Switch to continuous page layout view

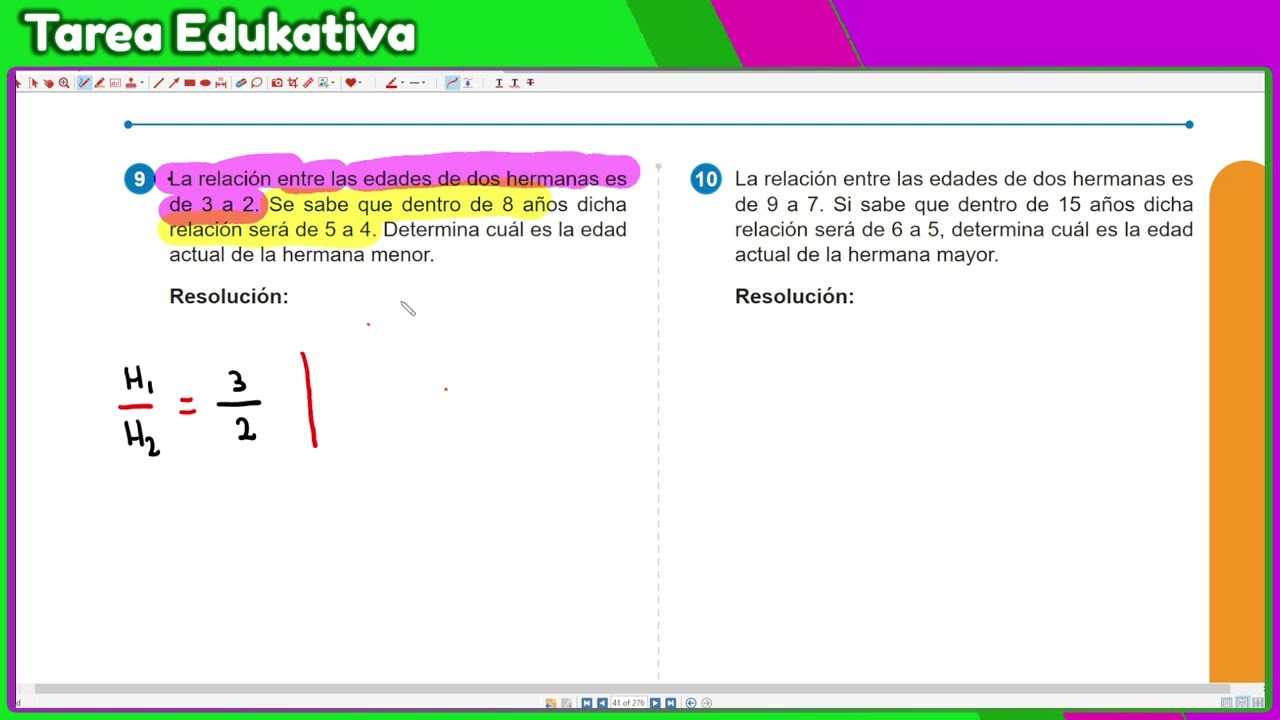pos(1242,703)
